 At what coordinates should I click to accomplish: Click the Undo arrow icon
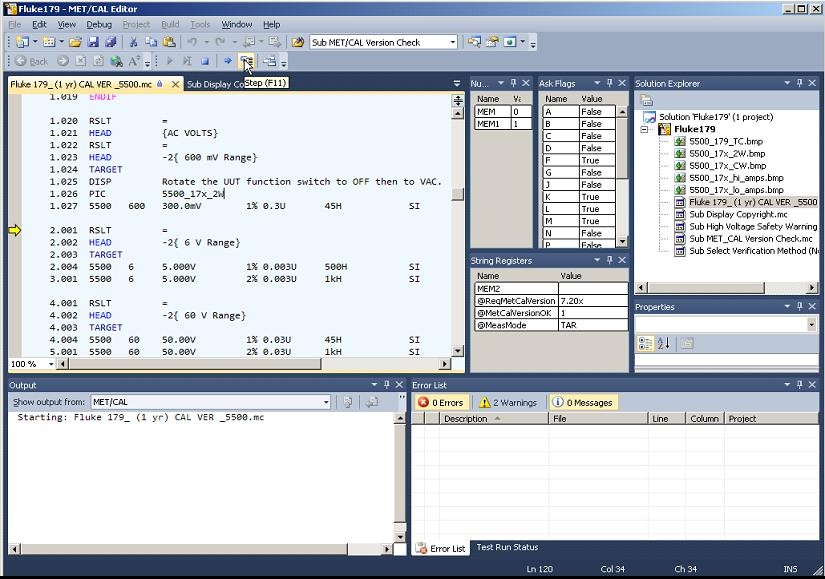coord(192,42)
